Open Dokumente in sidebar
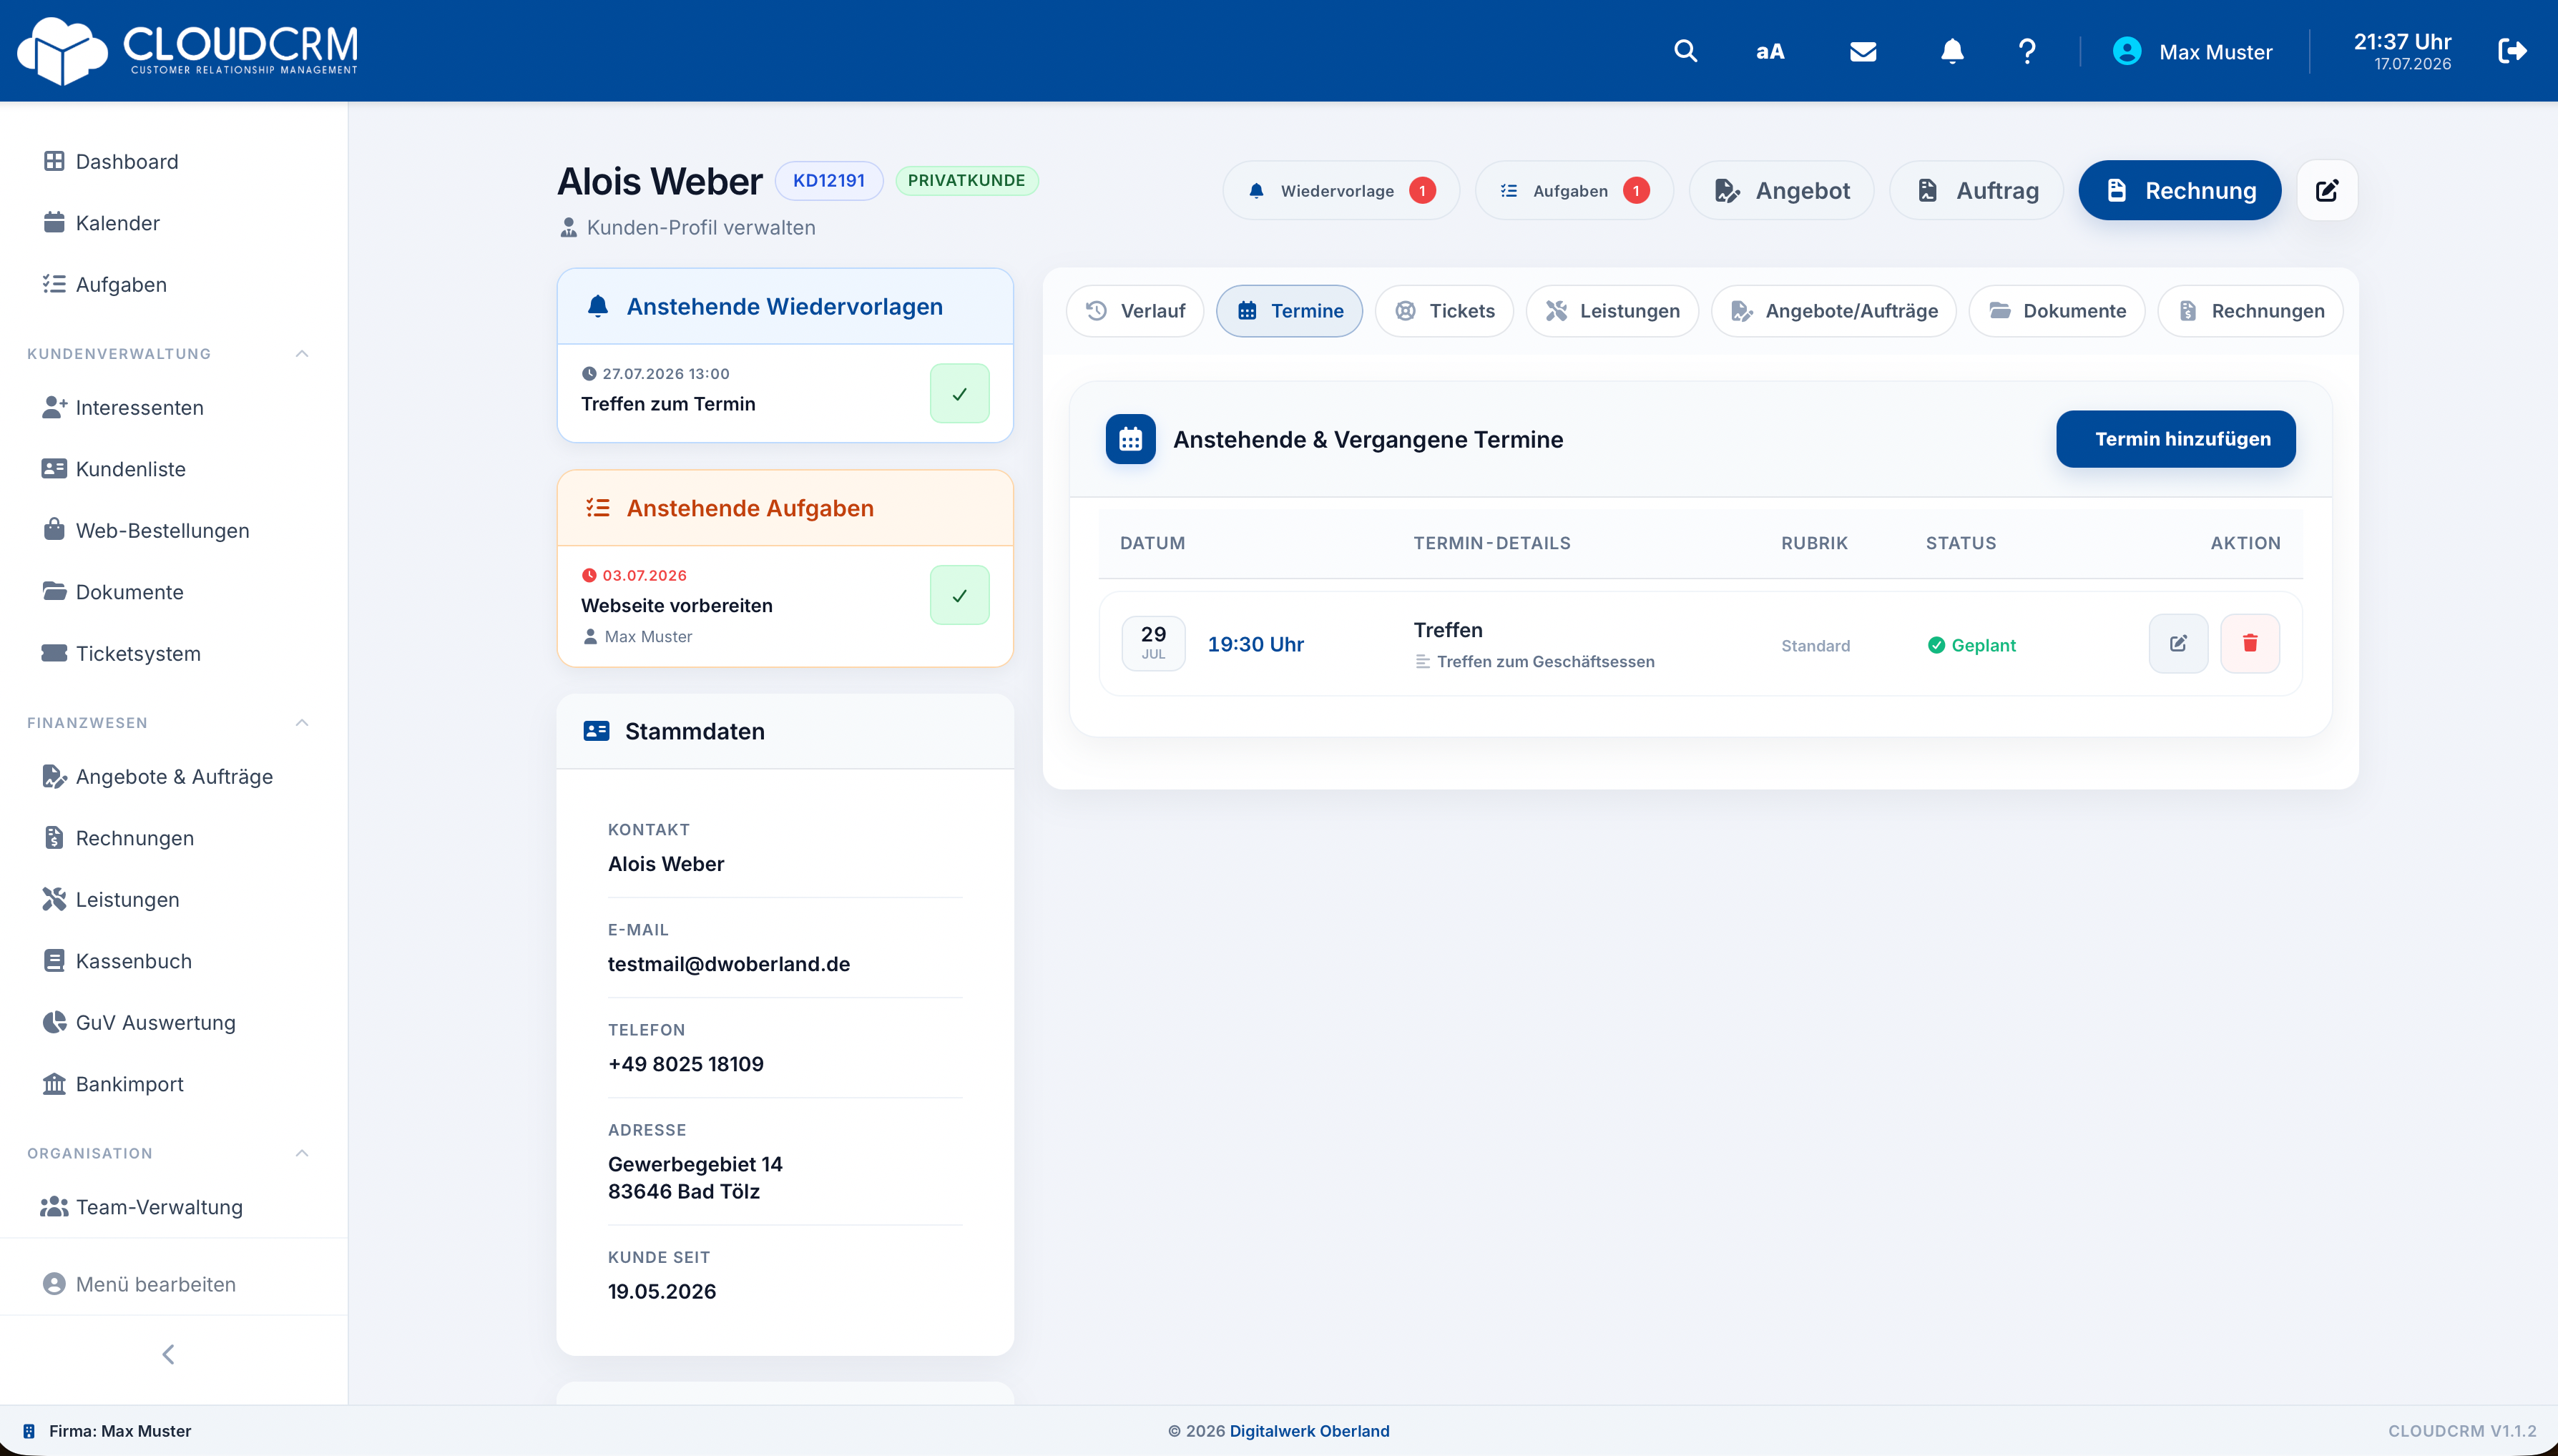This screenshot has height=1456, width=2558. tap(129, 592)
